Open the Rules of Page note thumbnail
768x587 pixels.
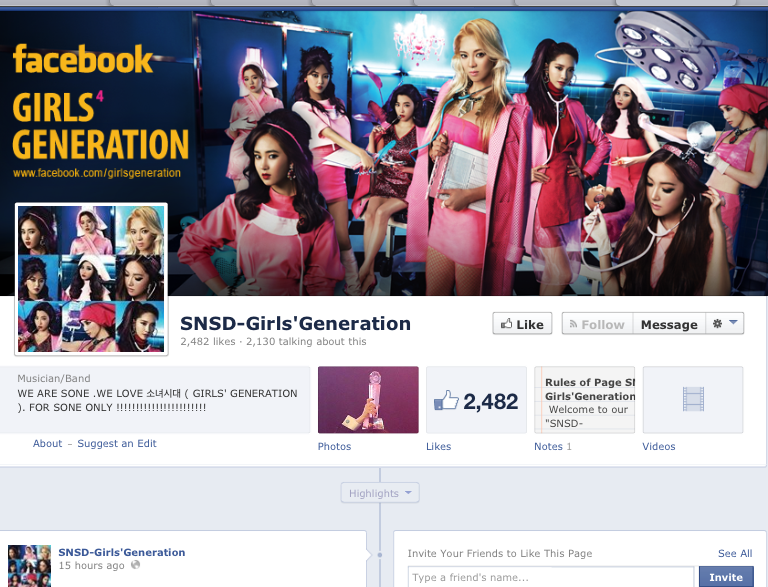585,400
